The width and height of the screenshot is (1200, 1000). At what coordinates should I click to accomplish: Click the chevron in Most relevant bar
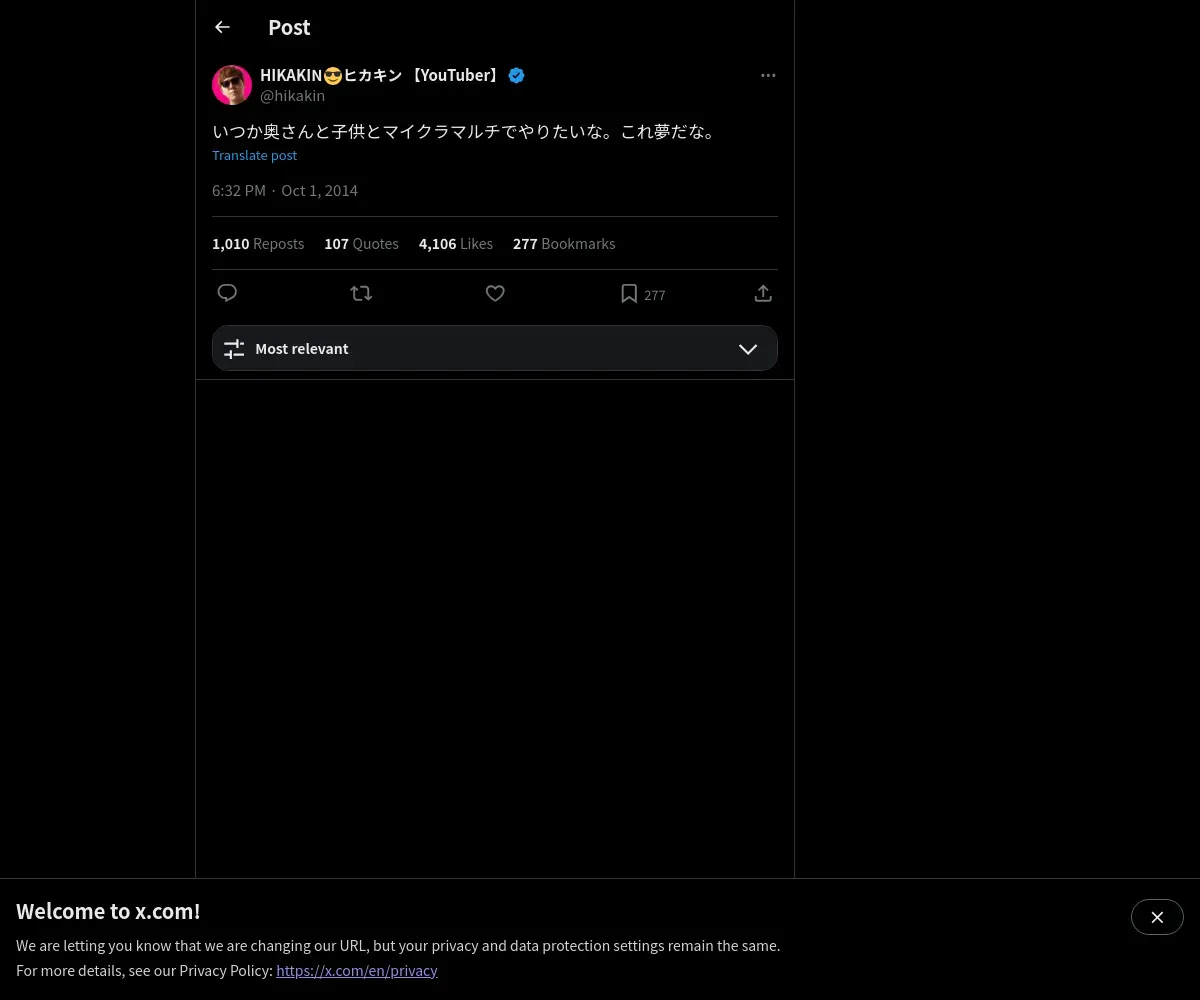pos(748,349)
